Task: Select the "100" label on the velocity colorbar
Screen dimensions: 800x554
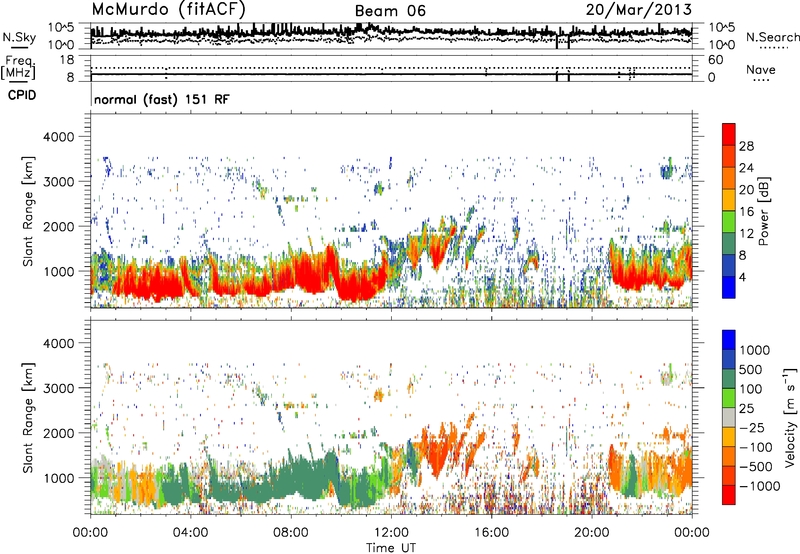Action: [751, 389]
